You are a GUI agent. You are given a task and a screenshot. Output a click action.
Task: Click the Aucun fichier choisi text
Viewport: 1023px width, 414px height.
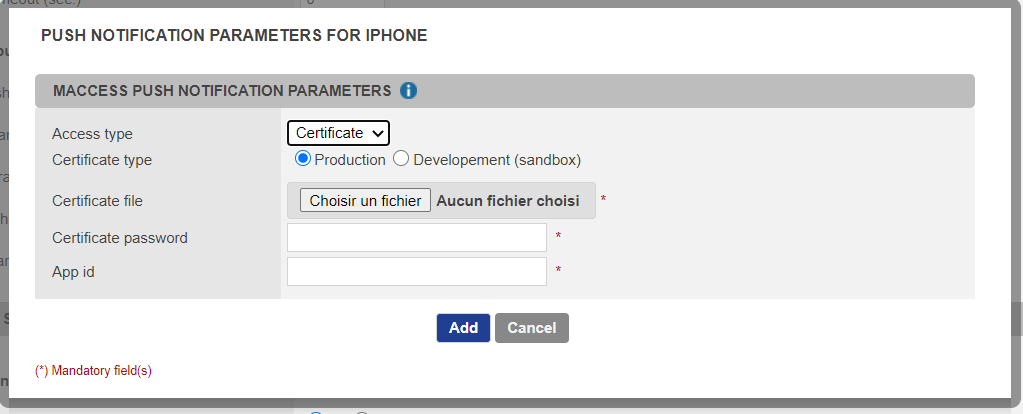[x=508, y=201]
